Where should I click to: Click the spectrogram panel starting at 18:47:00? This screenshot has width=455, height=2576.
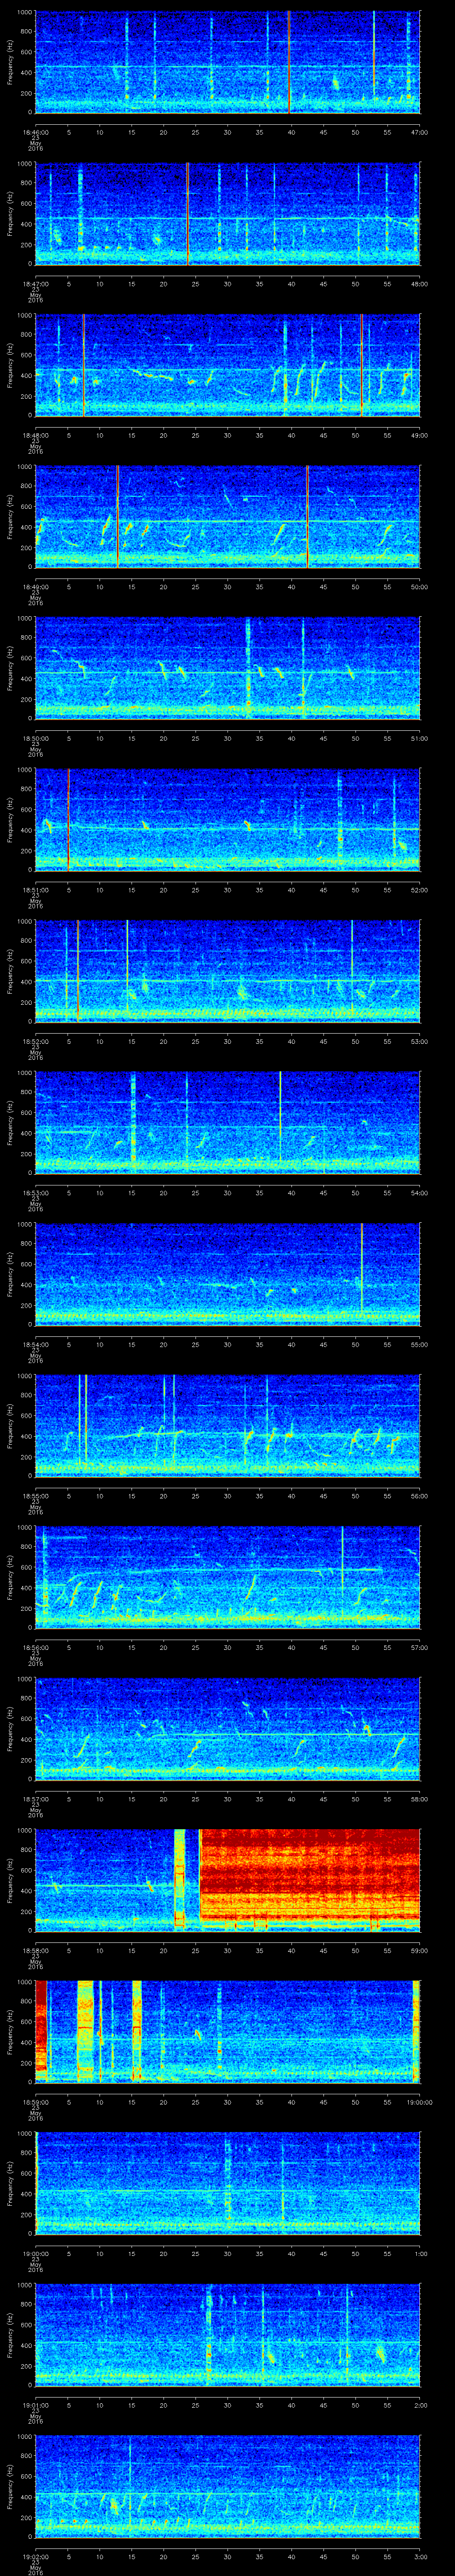point(227,213)
